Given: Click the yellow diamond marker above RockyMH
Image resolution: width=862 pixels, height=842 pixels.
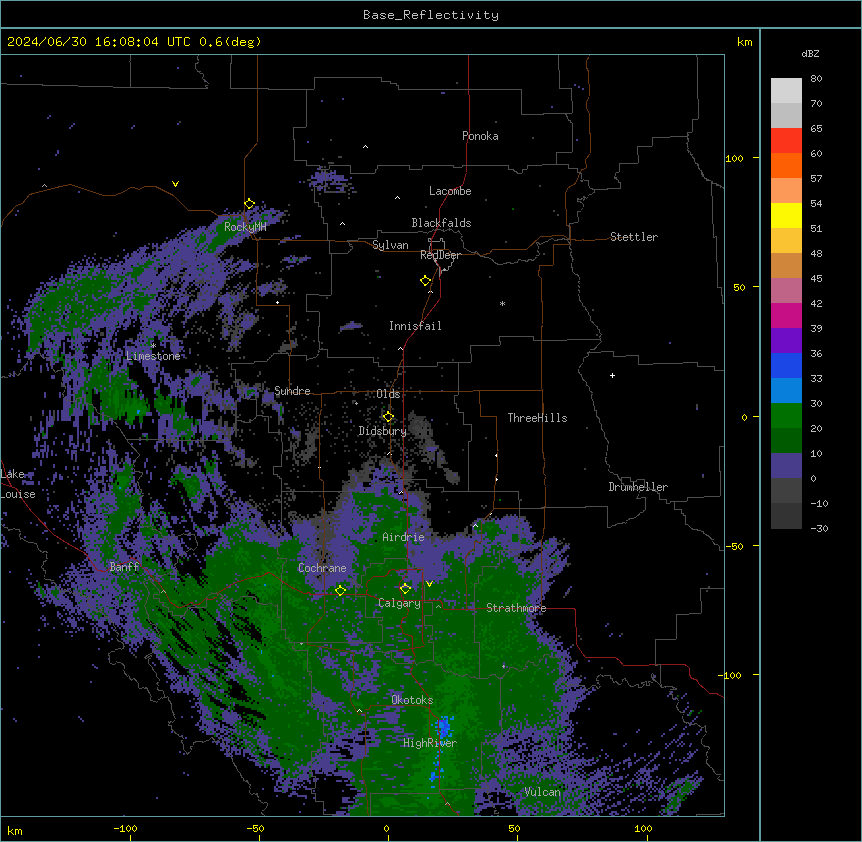Looking at the screenshot, I should pyautogui.click(x=250, y=204).
